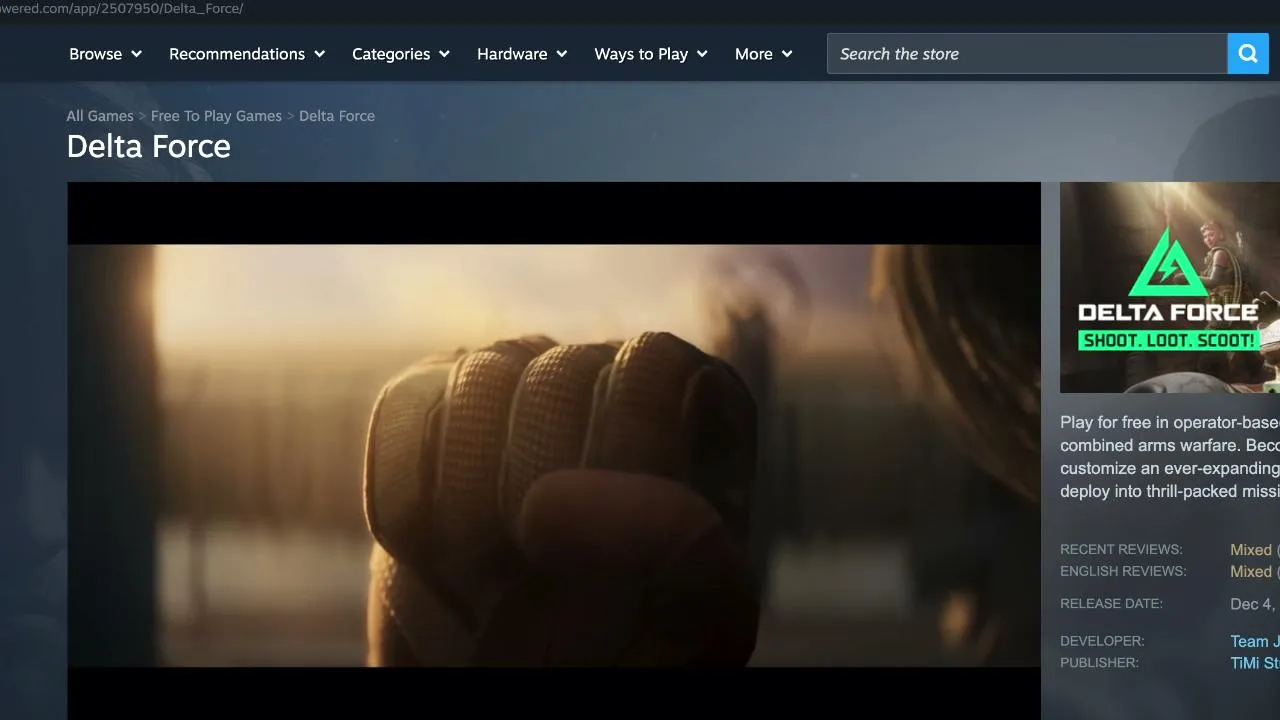Expand the Ways to Play chevron
The height and width of the screenshot is (720, 1280).
tap(702, 54)
